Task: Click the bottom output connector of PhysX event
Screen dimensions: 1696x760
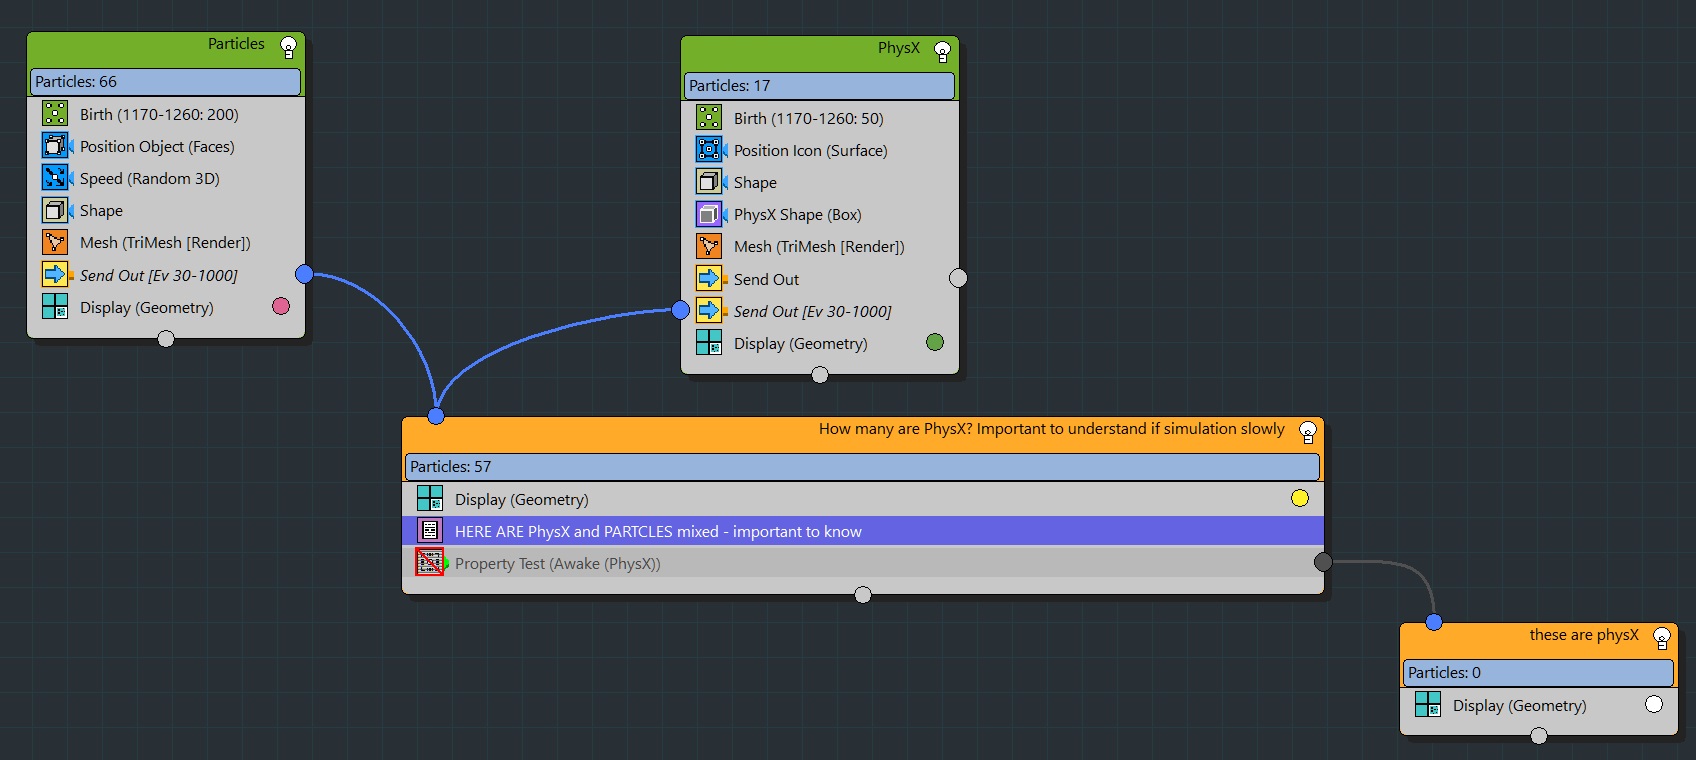Action: (820, 375)
